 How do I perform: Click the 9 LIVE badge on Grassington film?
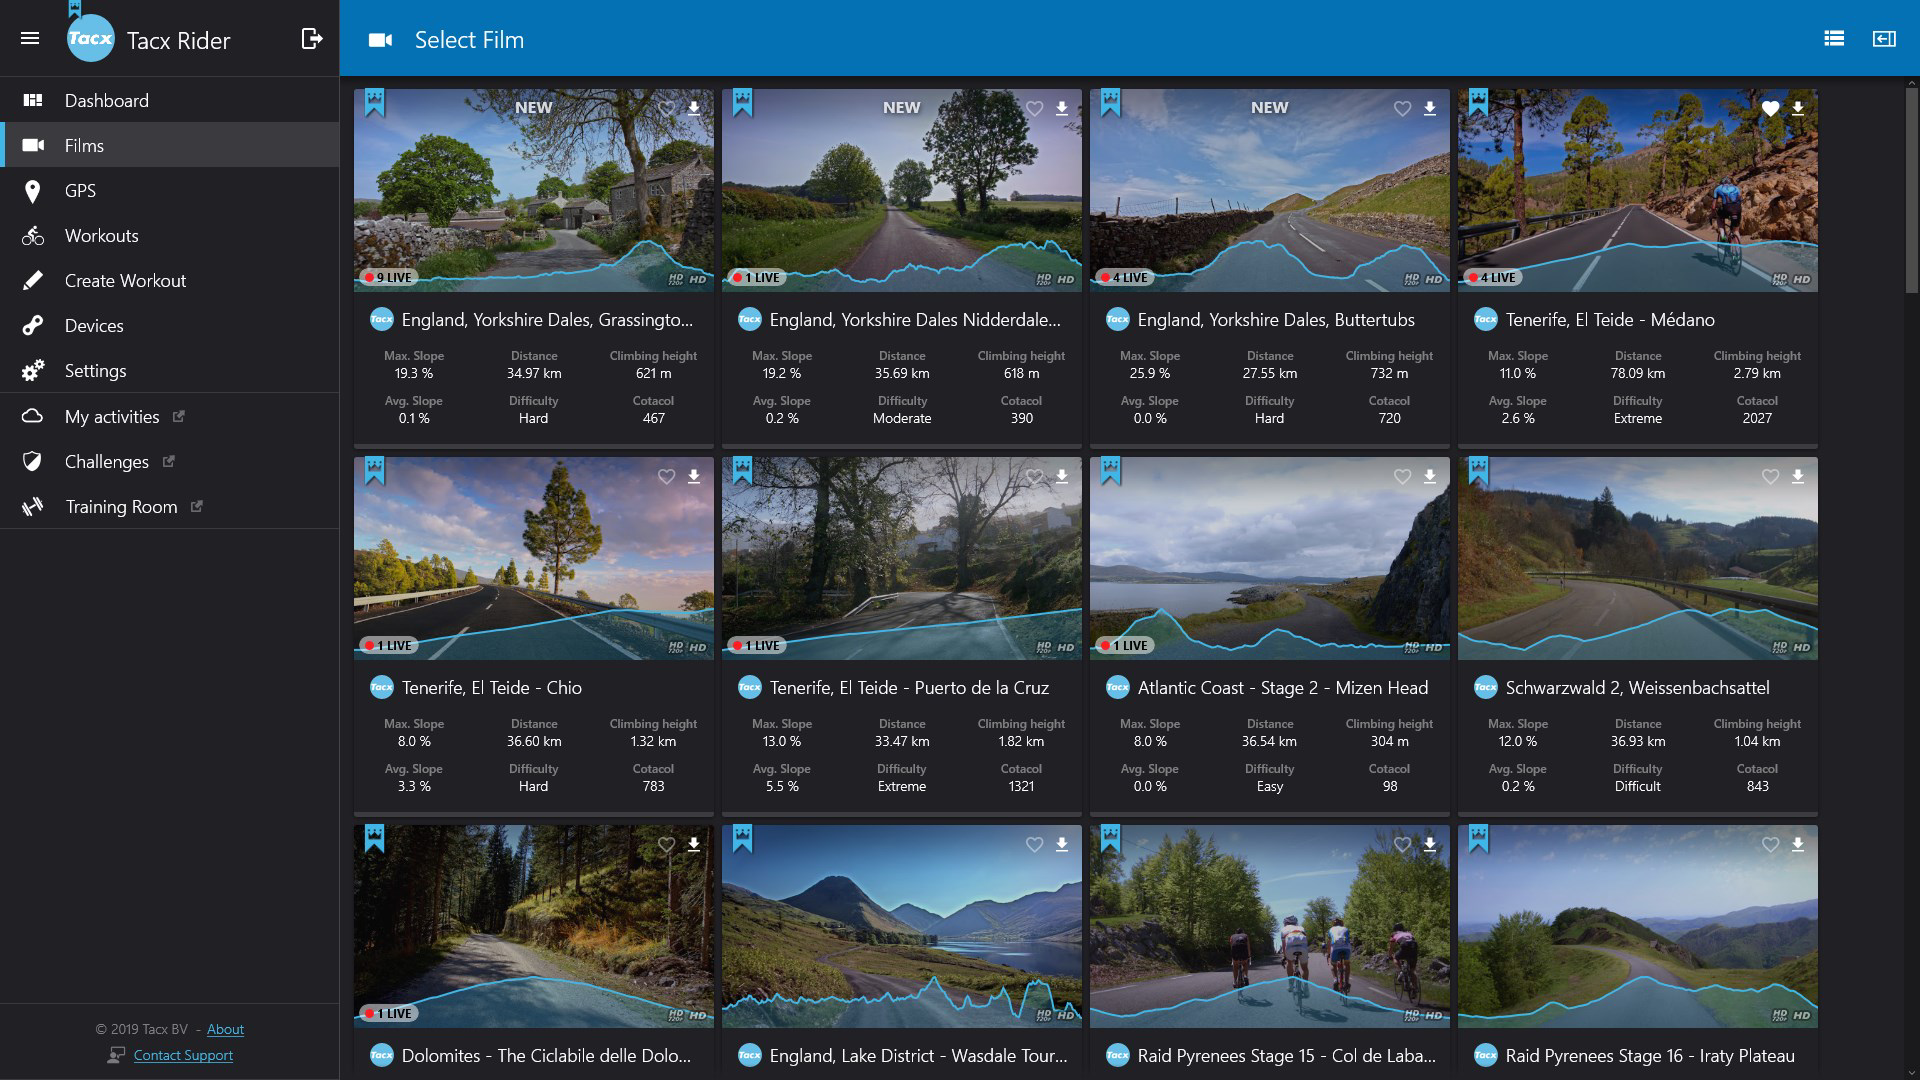pos(388,277)
